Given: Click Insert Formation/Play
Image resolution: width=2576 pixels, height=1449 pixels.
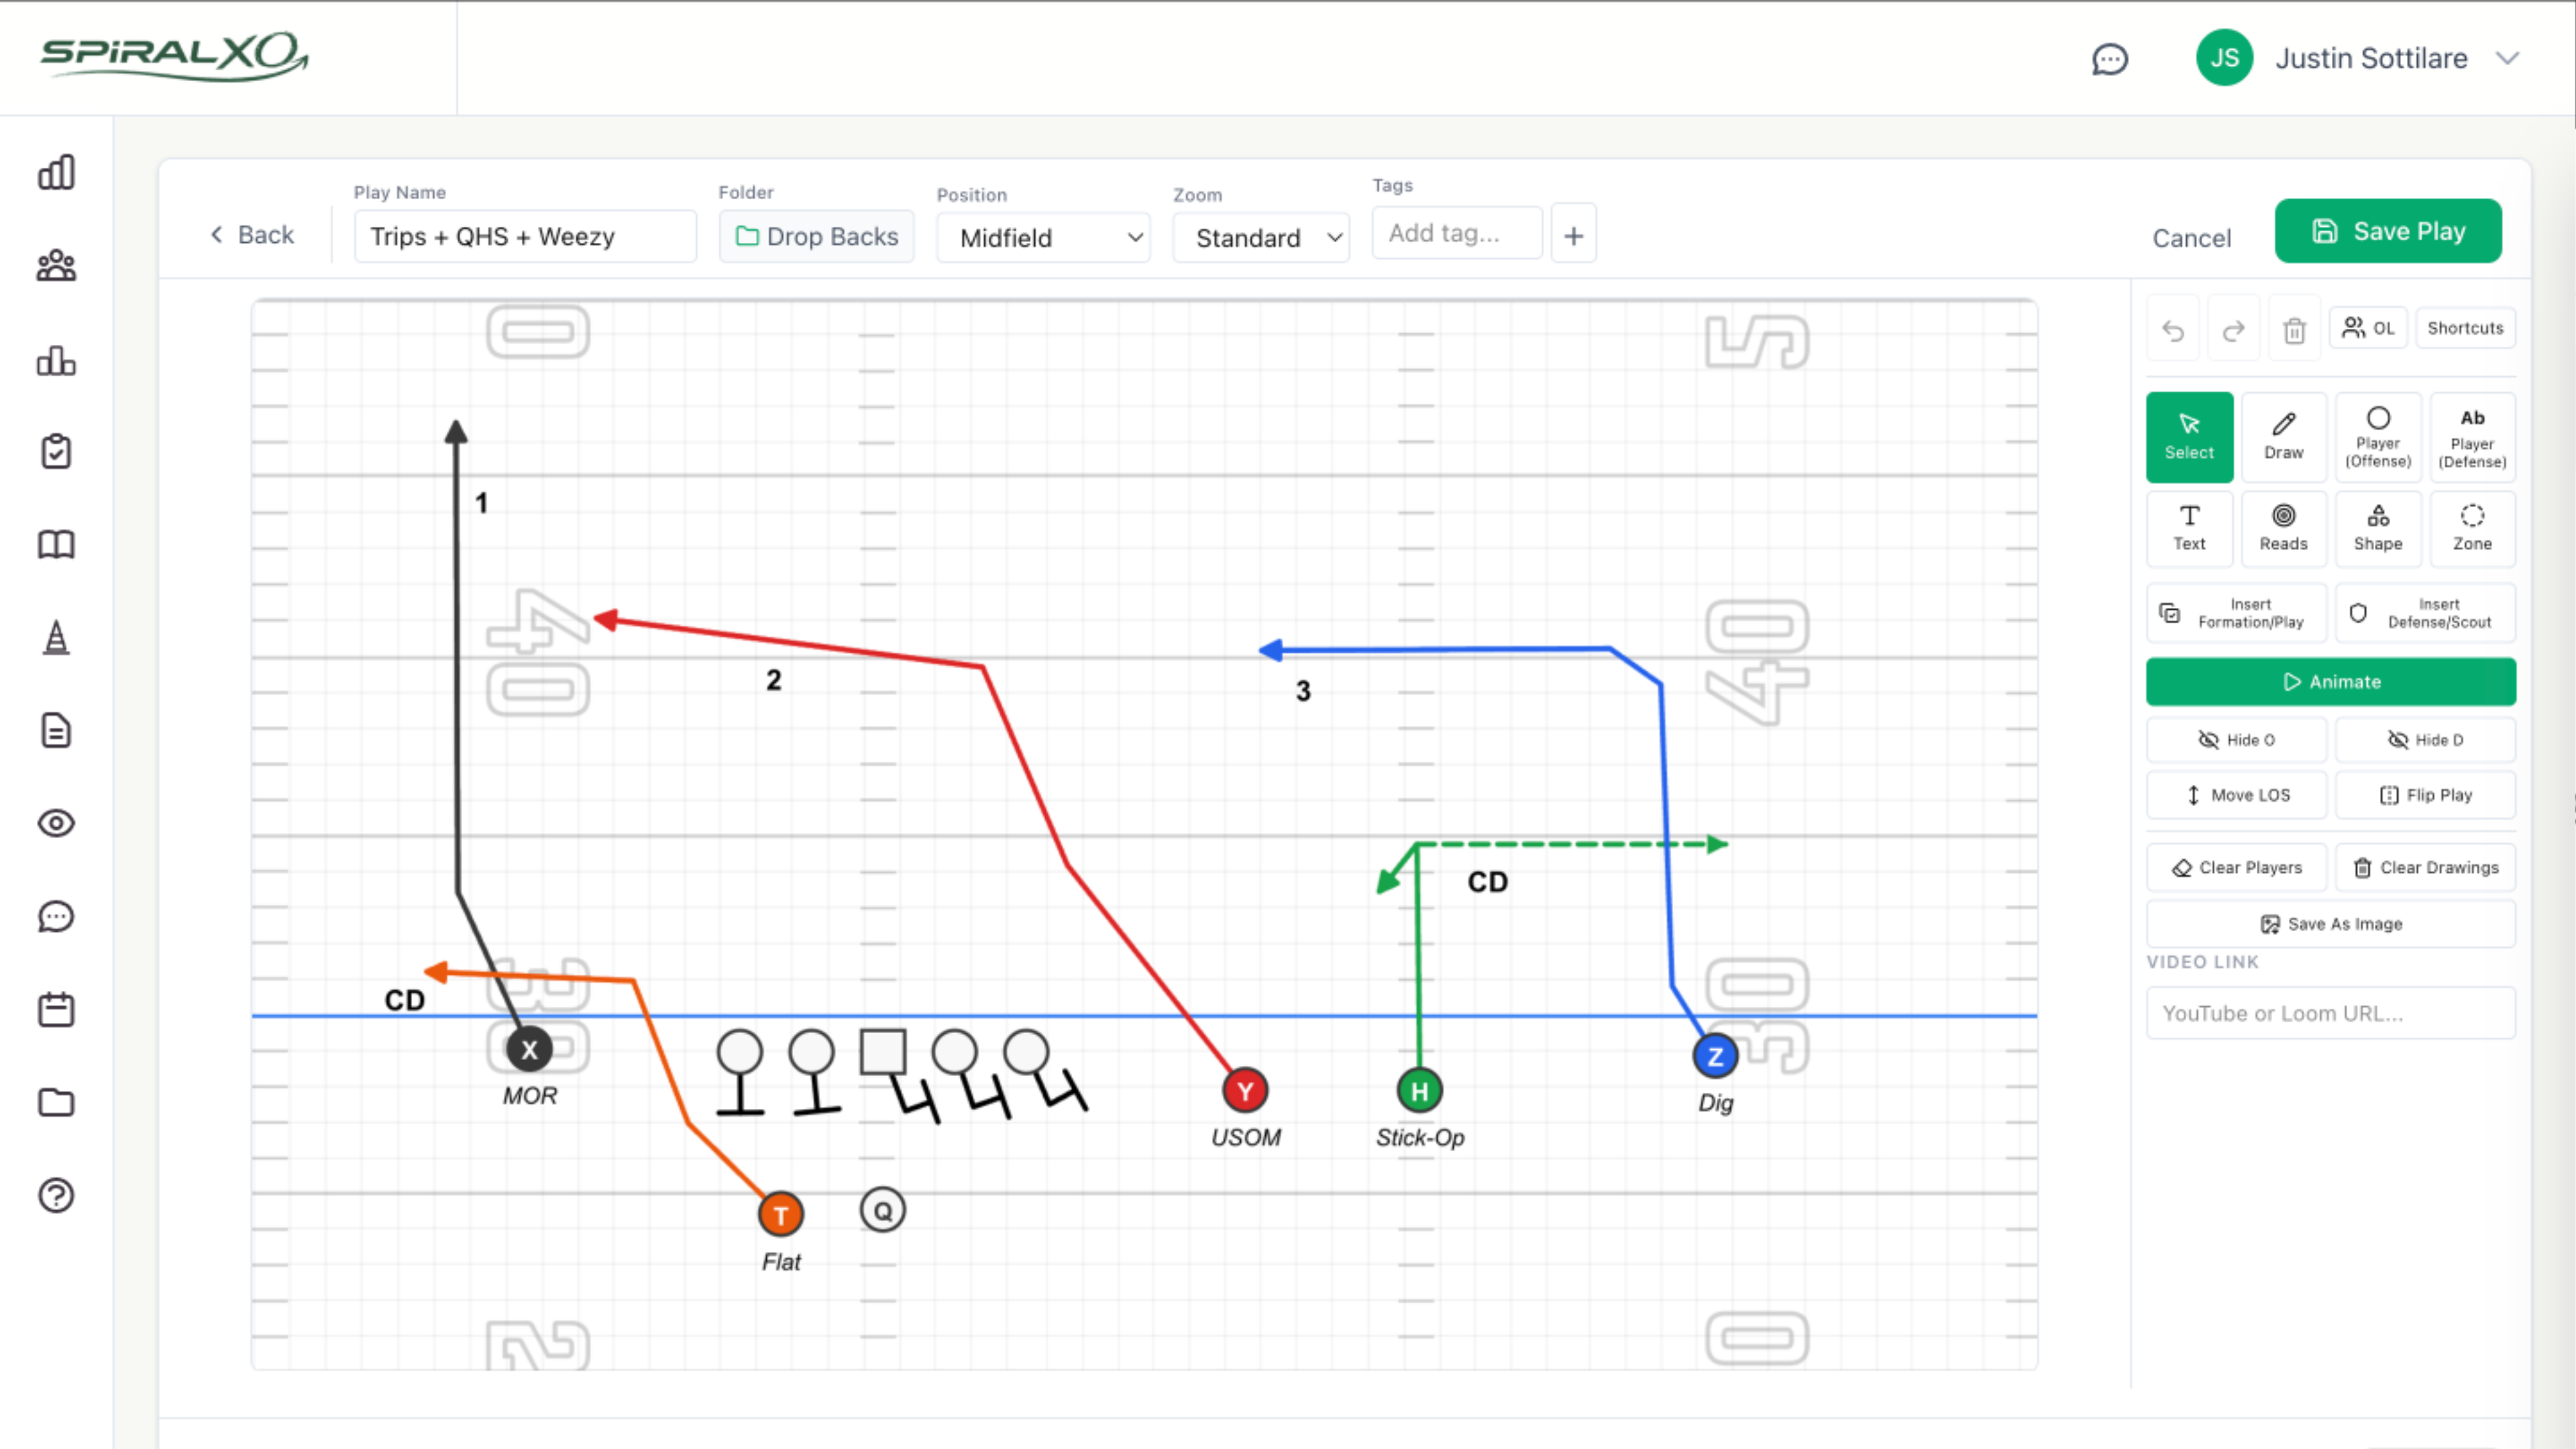Looking at the screenshot, I should (x=2236, y=612).
